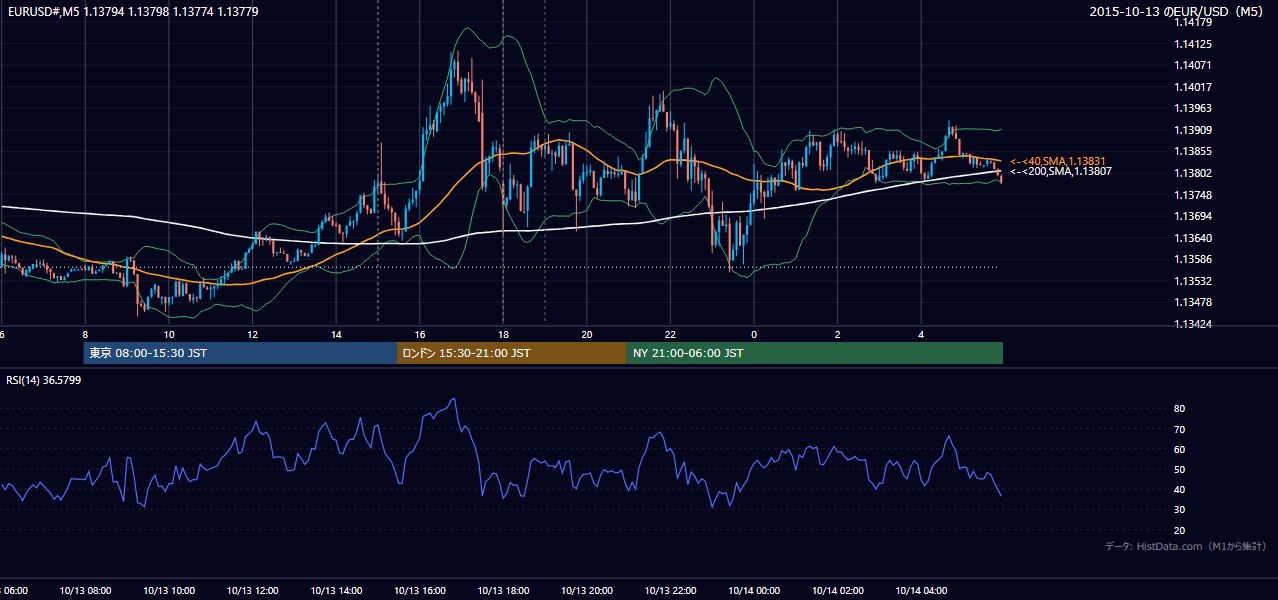
Task: Click price axis label 1.13694
Action: pyautogui.click(x=1193, y=217)
